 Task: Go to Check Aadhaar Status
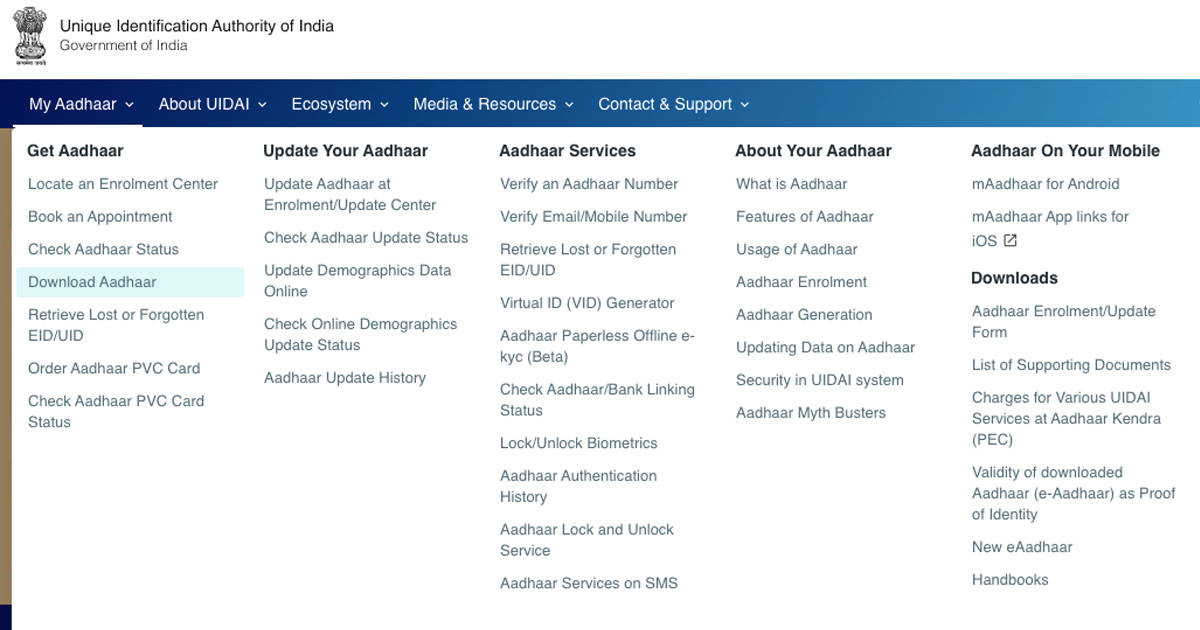point(103,249)
